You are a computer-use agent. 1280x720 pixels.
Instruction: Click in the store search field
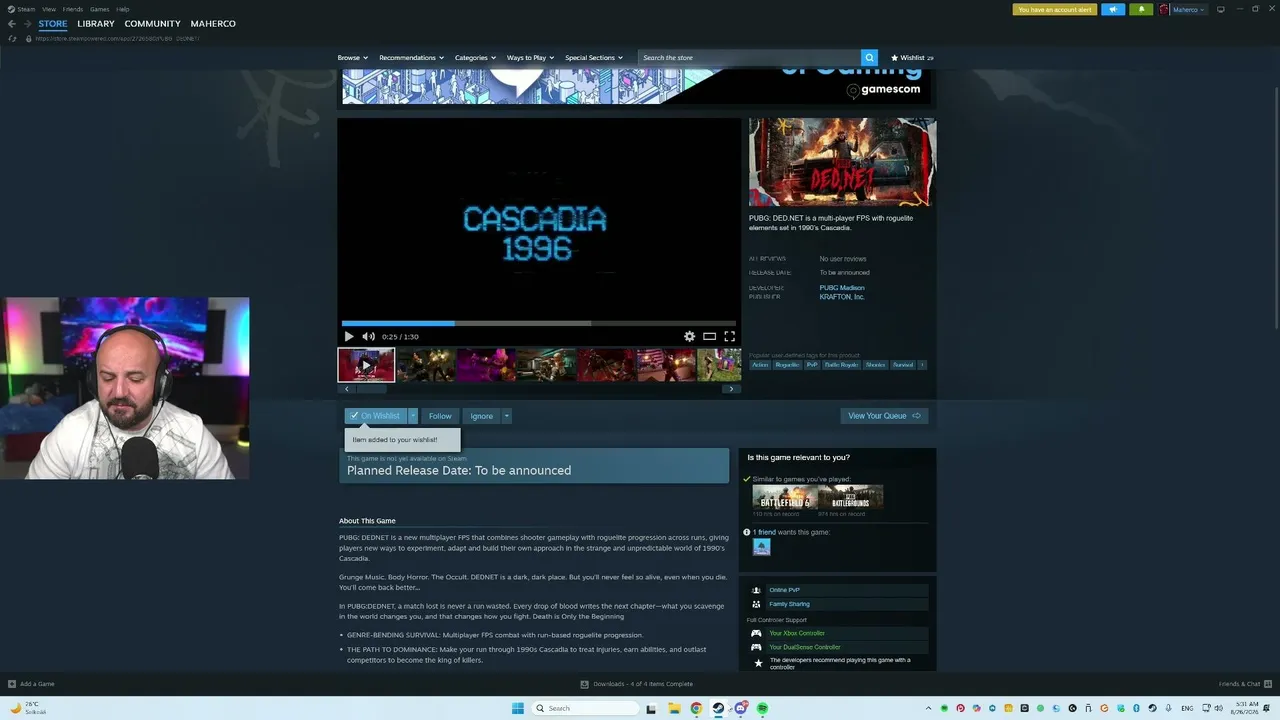pyautogui.click(x=749, y=58)
